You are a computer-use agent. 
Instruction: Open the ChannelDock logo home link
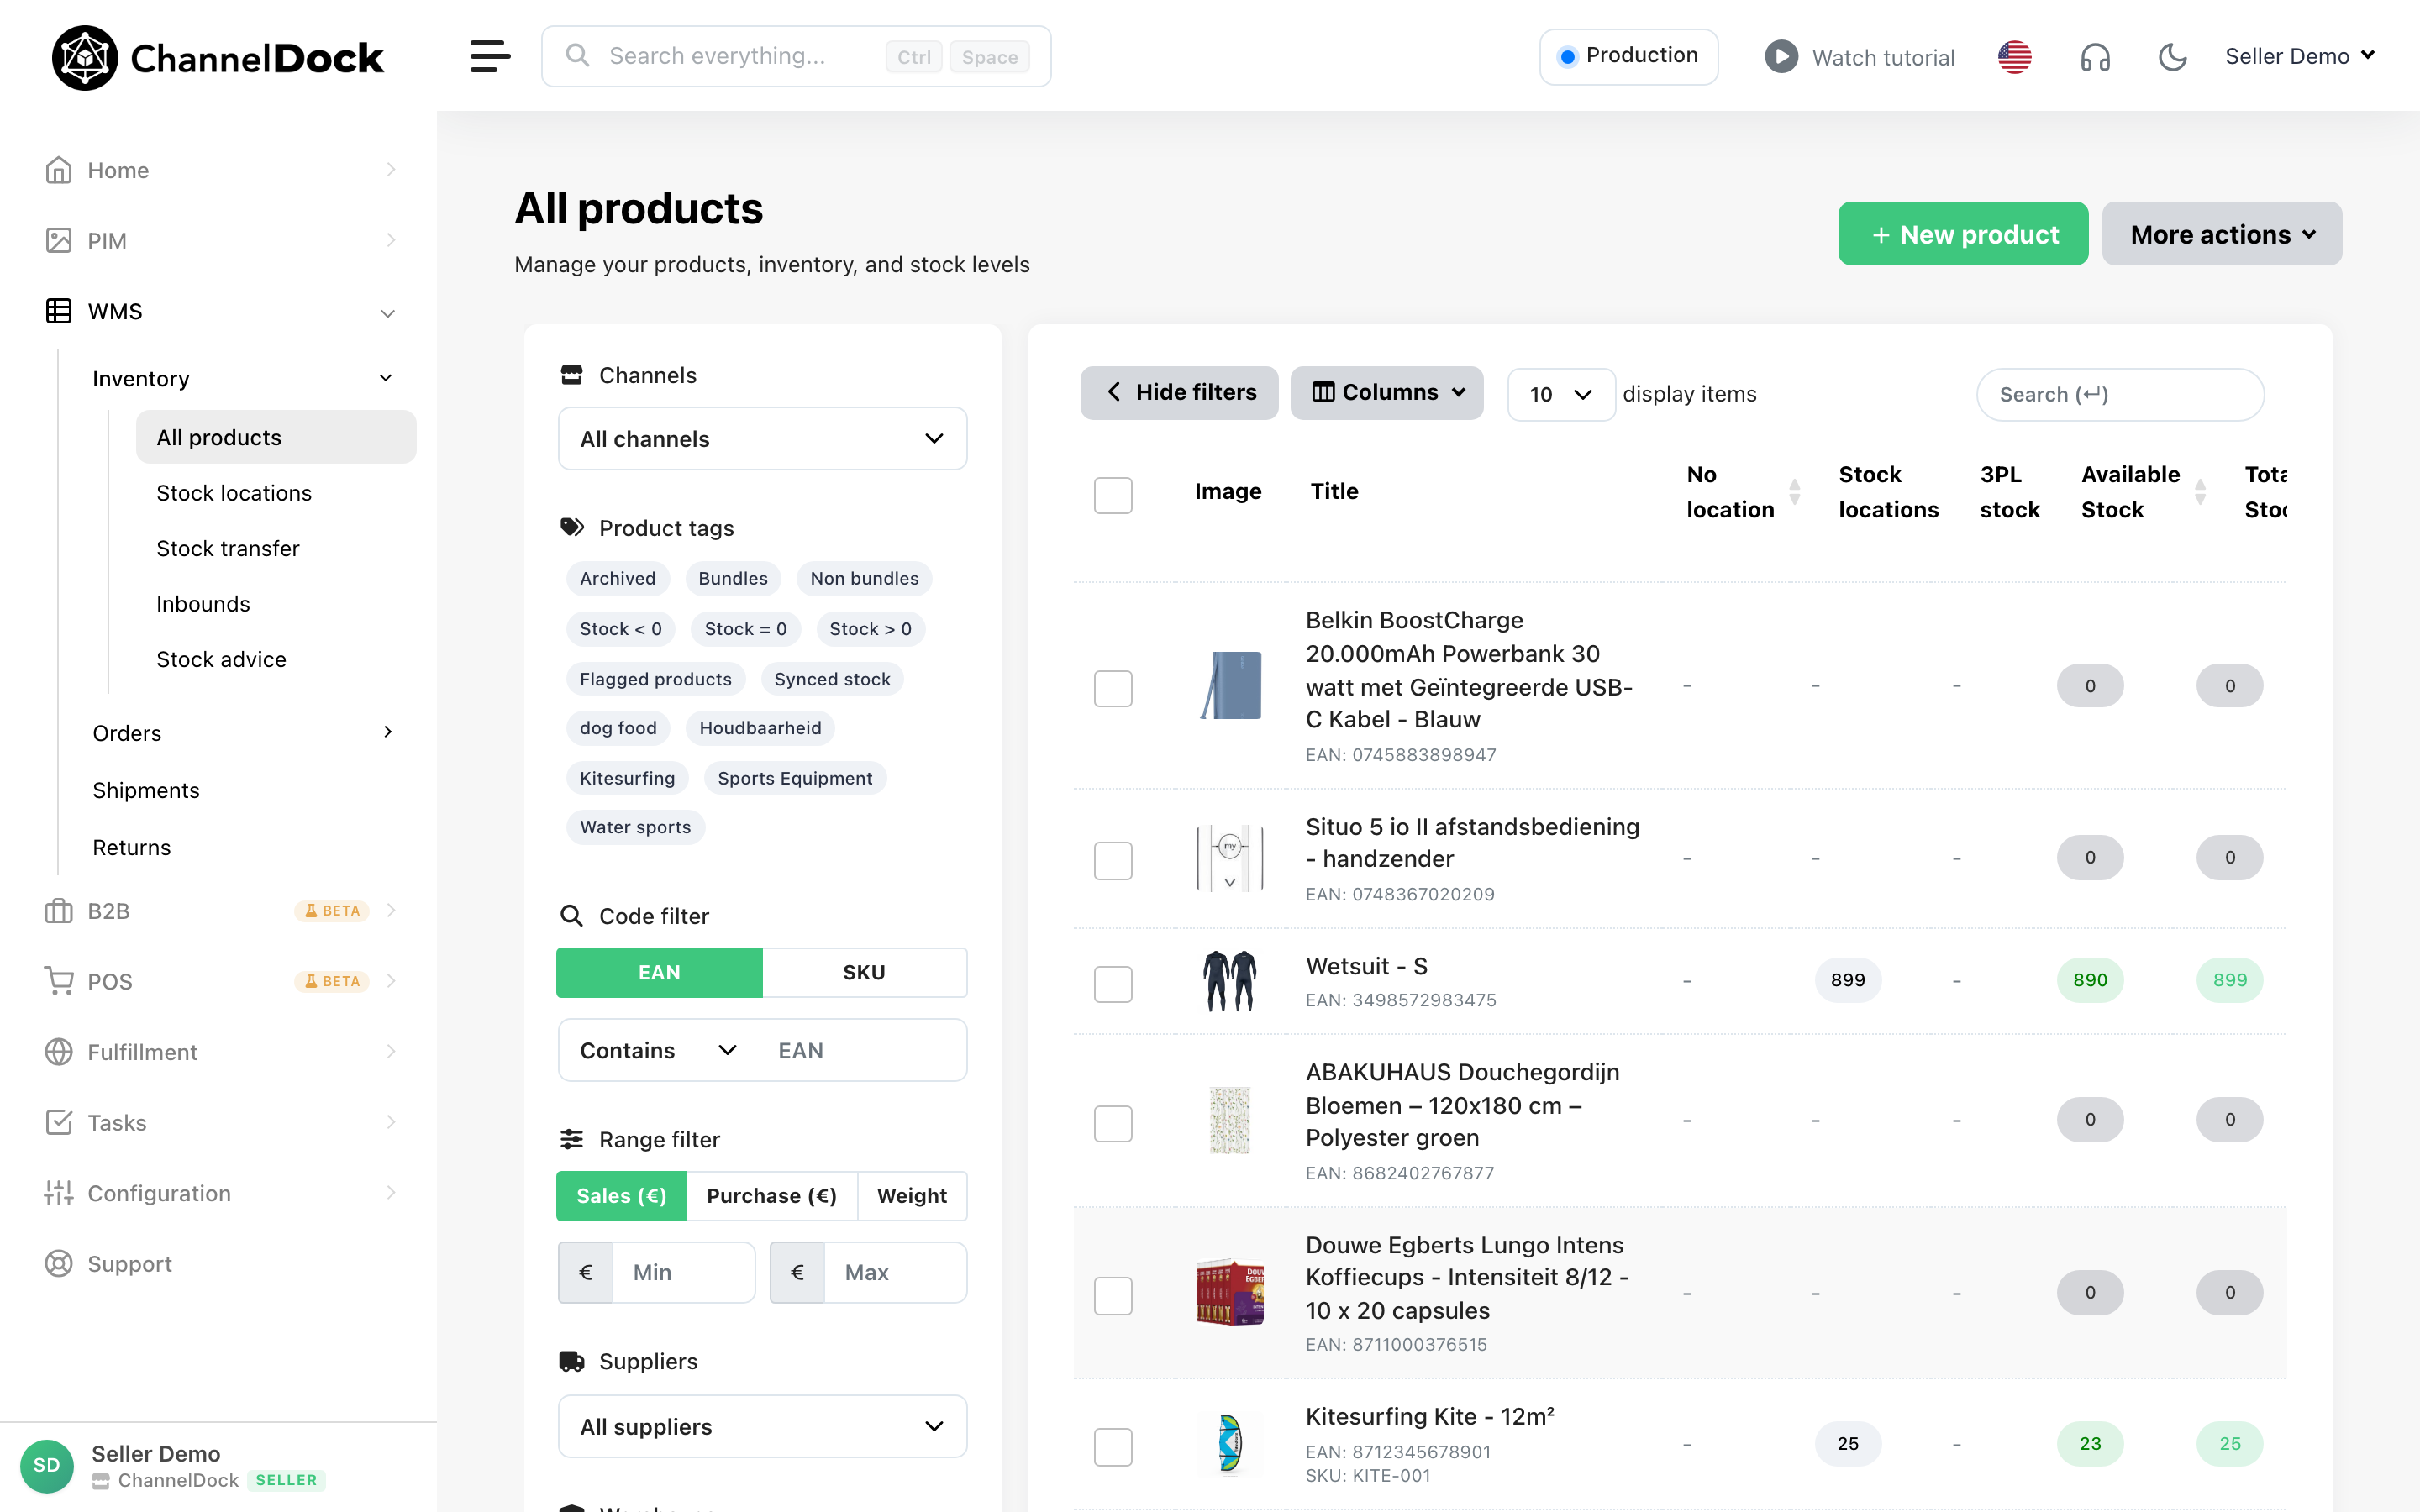coord(218,58)
